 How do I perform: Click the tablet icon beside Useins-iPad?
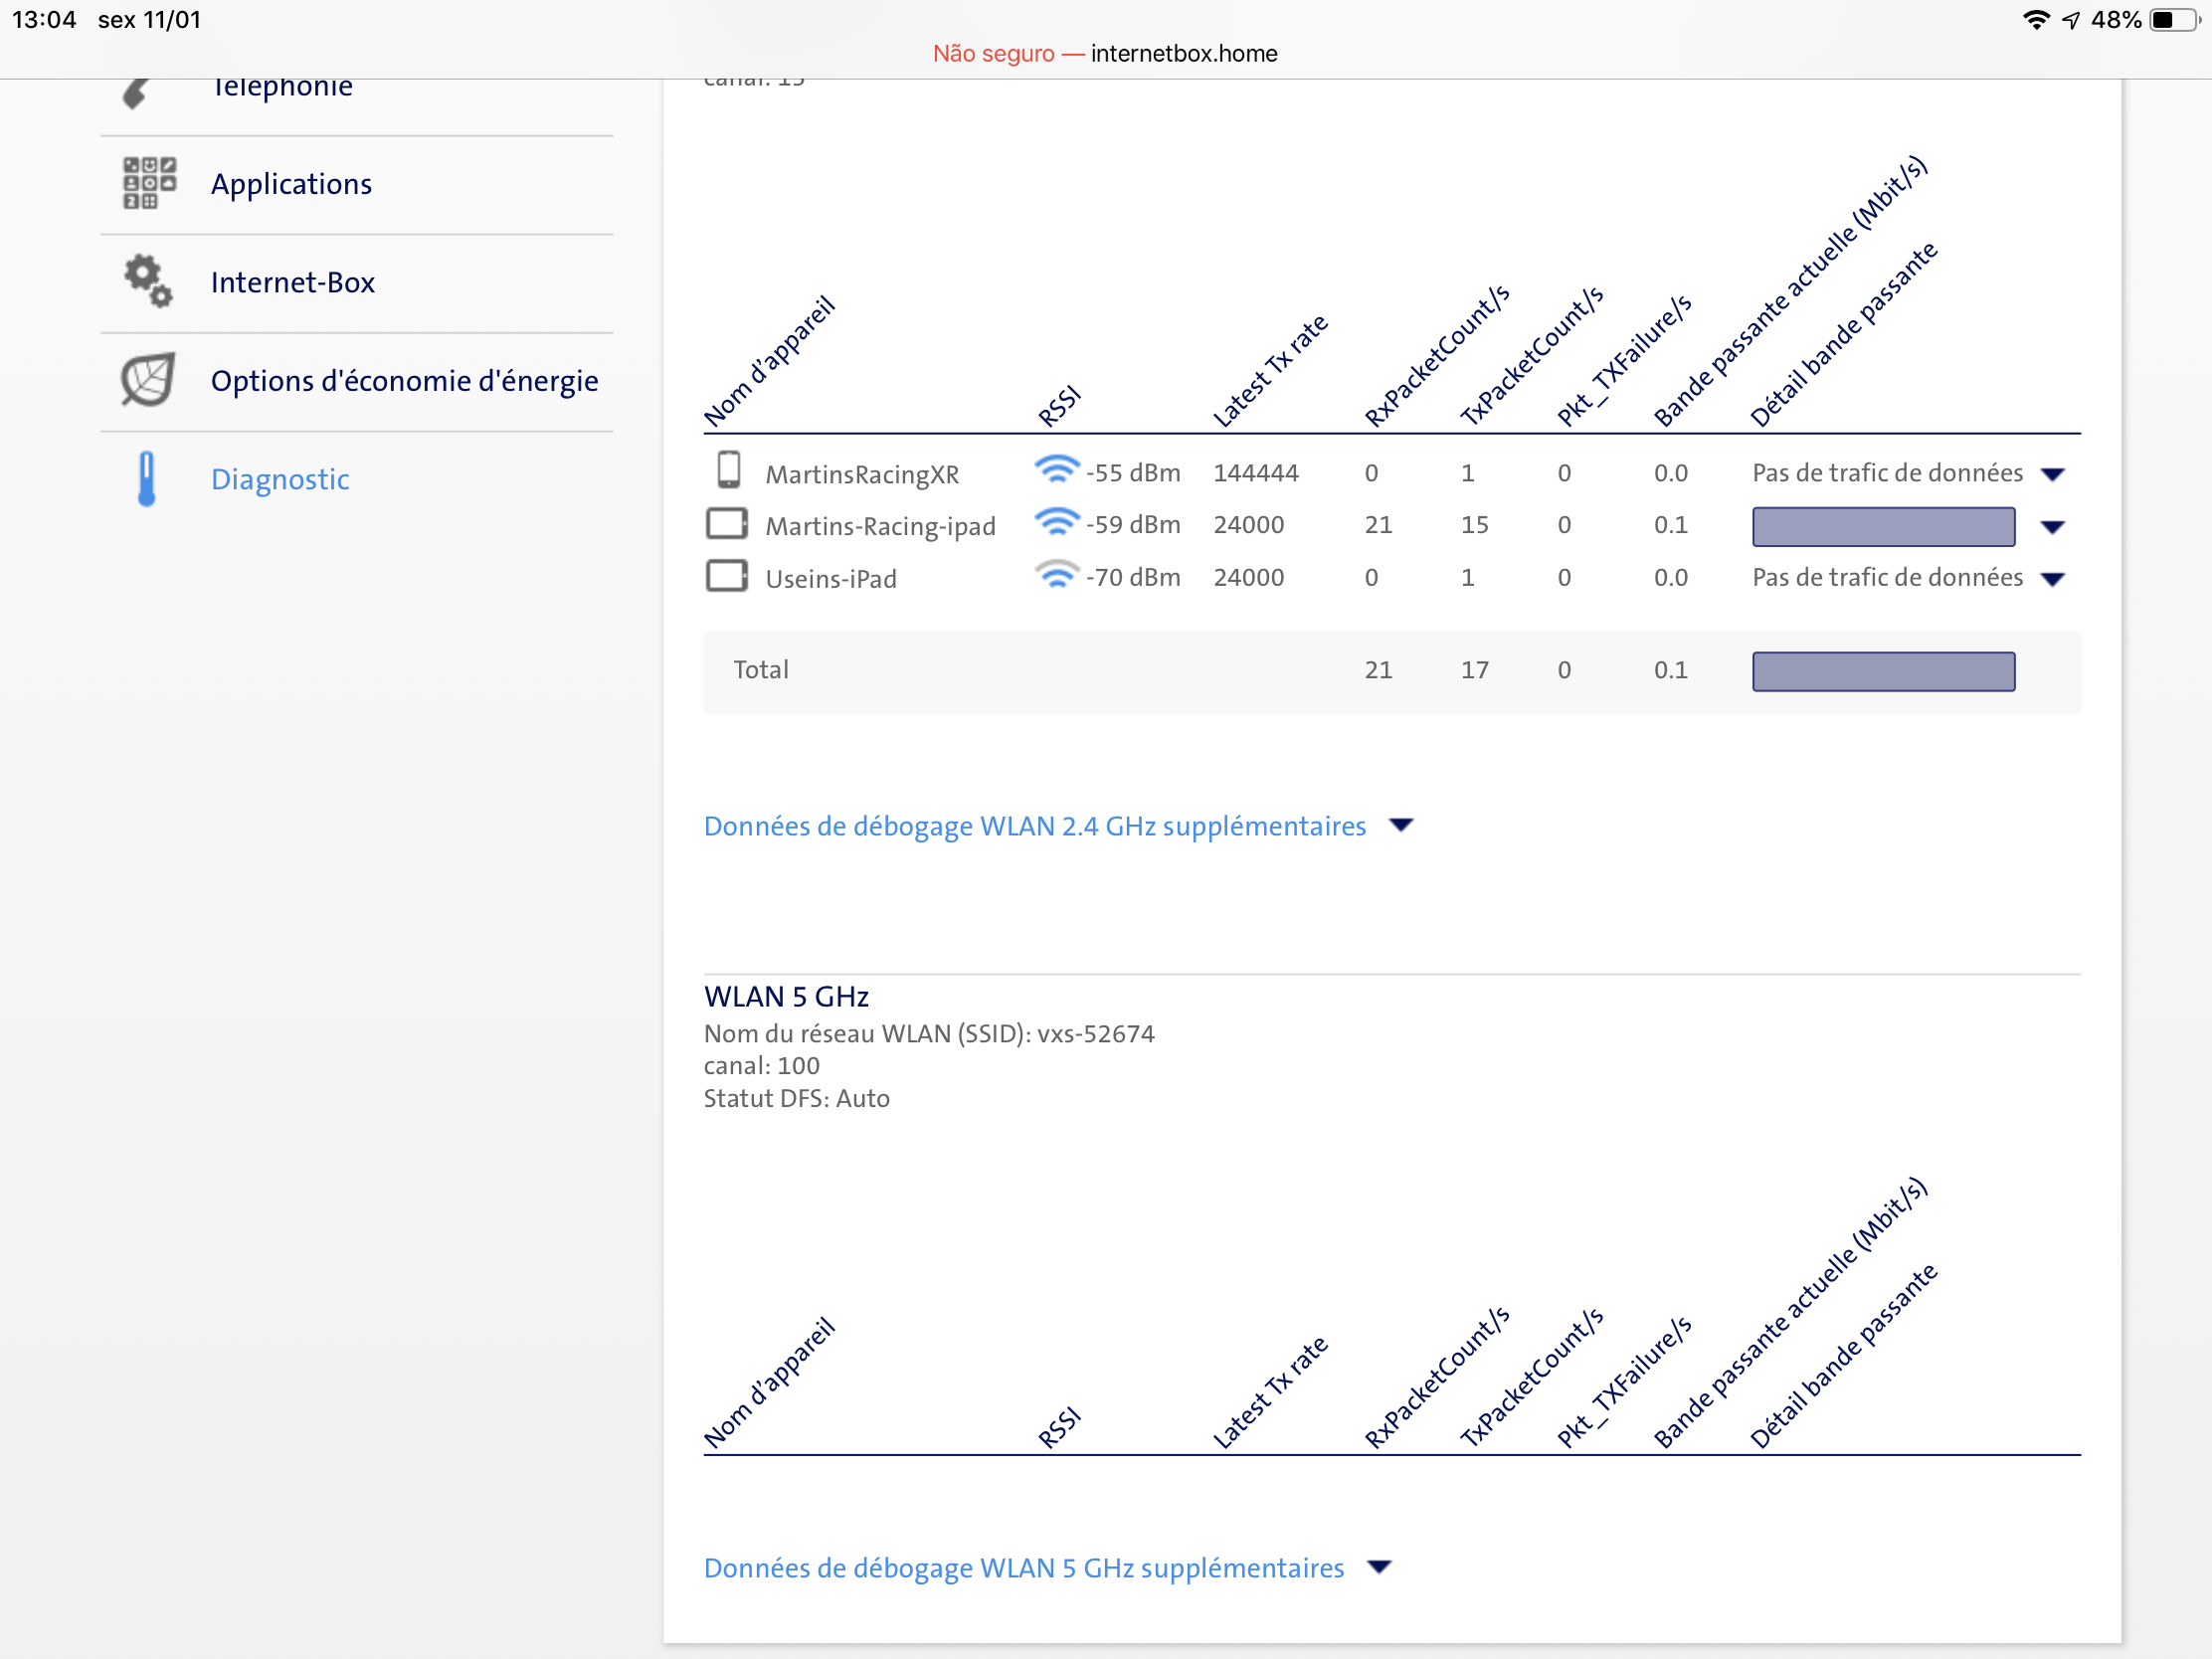click(727, 577)
